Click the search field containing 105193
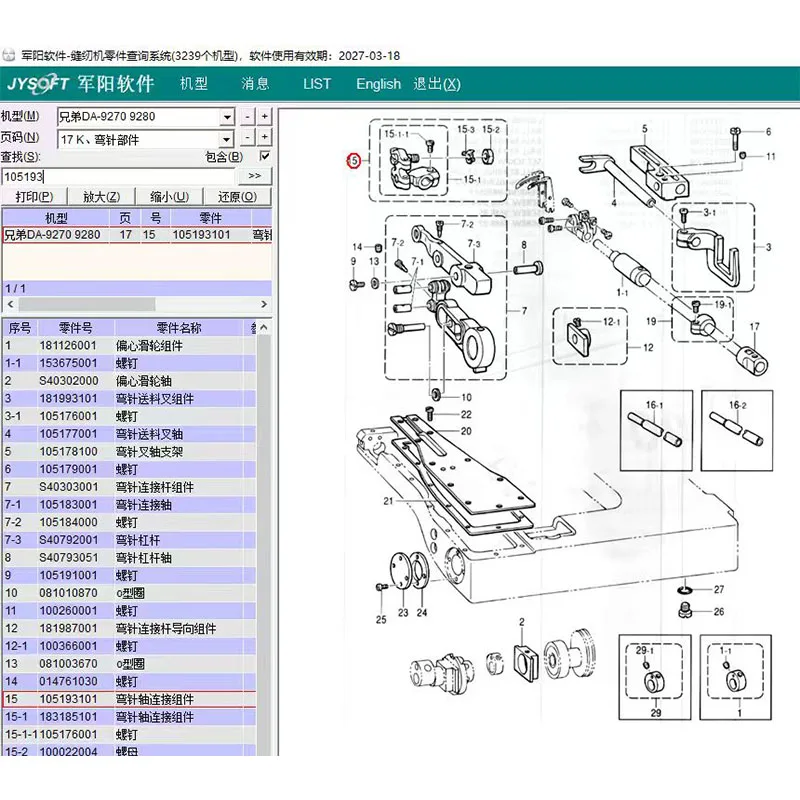The width and height of the screenshot is (800, 800). (117, 177)
